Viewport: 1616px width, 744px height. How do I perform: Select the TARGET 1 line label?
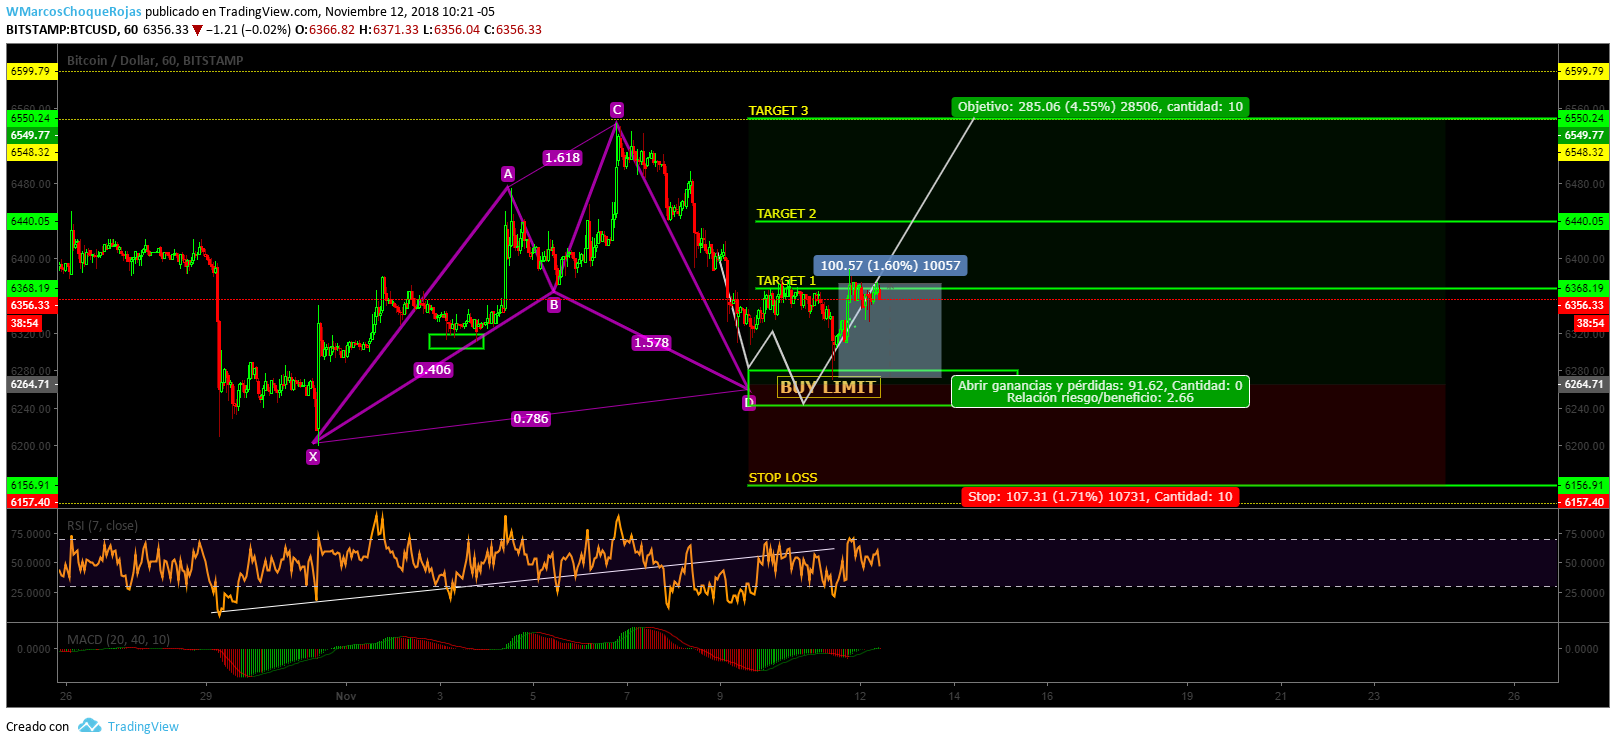point(786,281)
